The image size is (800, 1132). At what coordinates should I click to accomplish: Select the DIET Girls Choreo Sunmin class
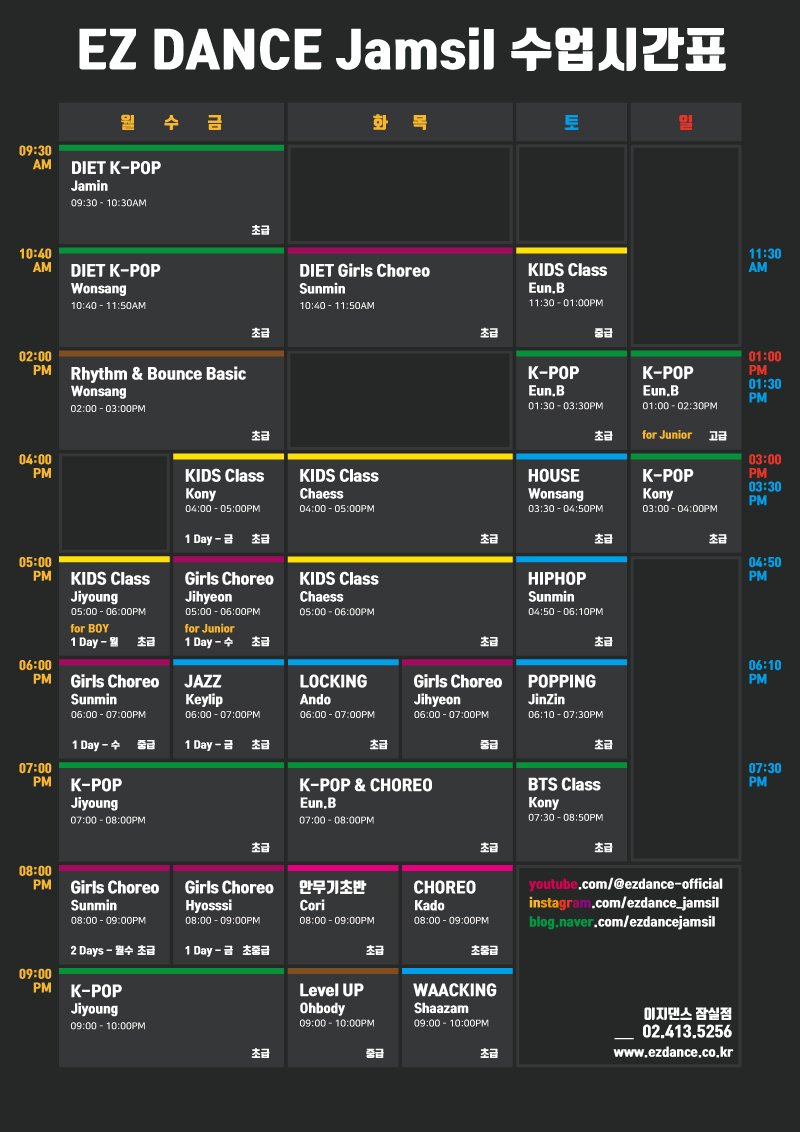point(400,297)
